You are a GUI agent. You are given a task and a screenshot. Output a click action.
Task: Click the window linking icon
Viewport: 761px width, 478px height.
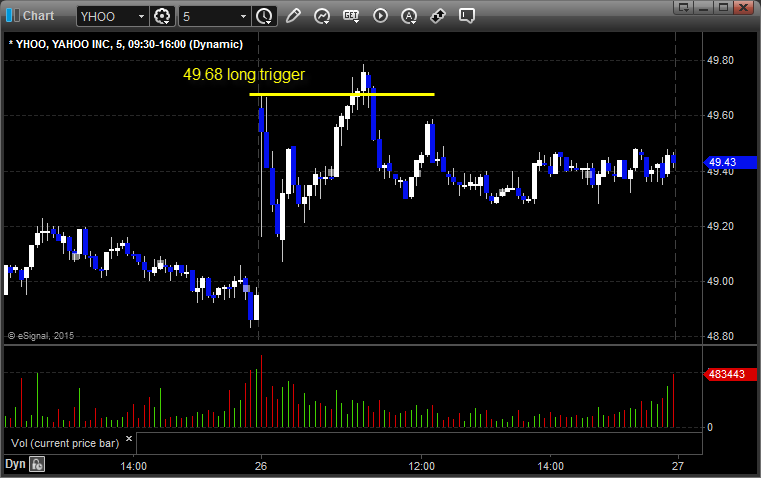coord(438,16)
